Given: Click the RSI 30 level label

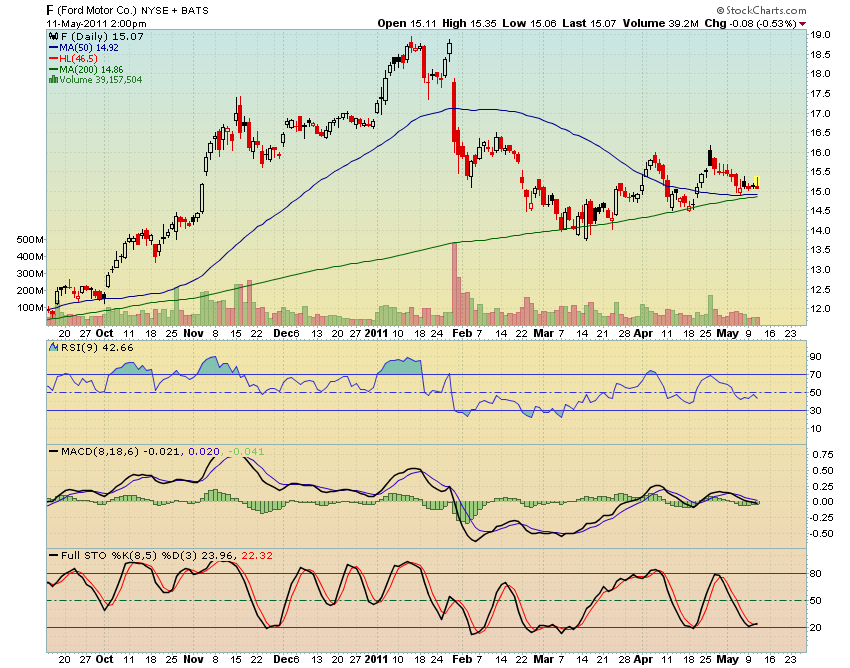Looking at the screenshot, I should 815,410.
